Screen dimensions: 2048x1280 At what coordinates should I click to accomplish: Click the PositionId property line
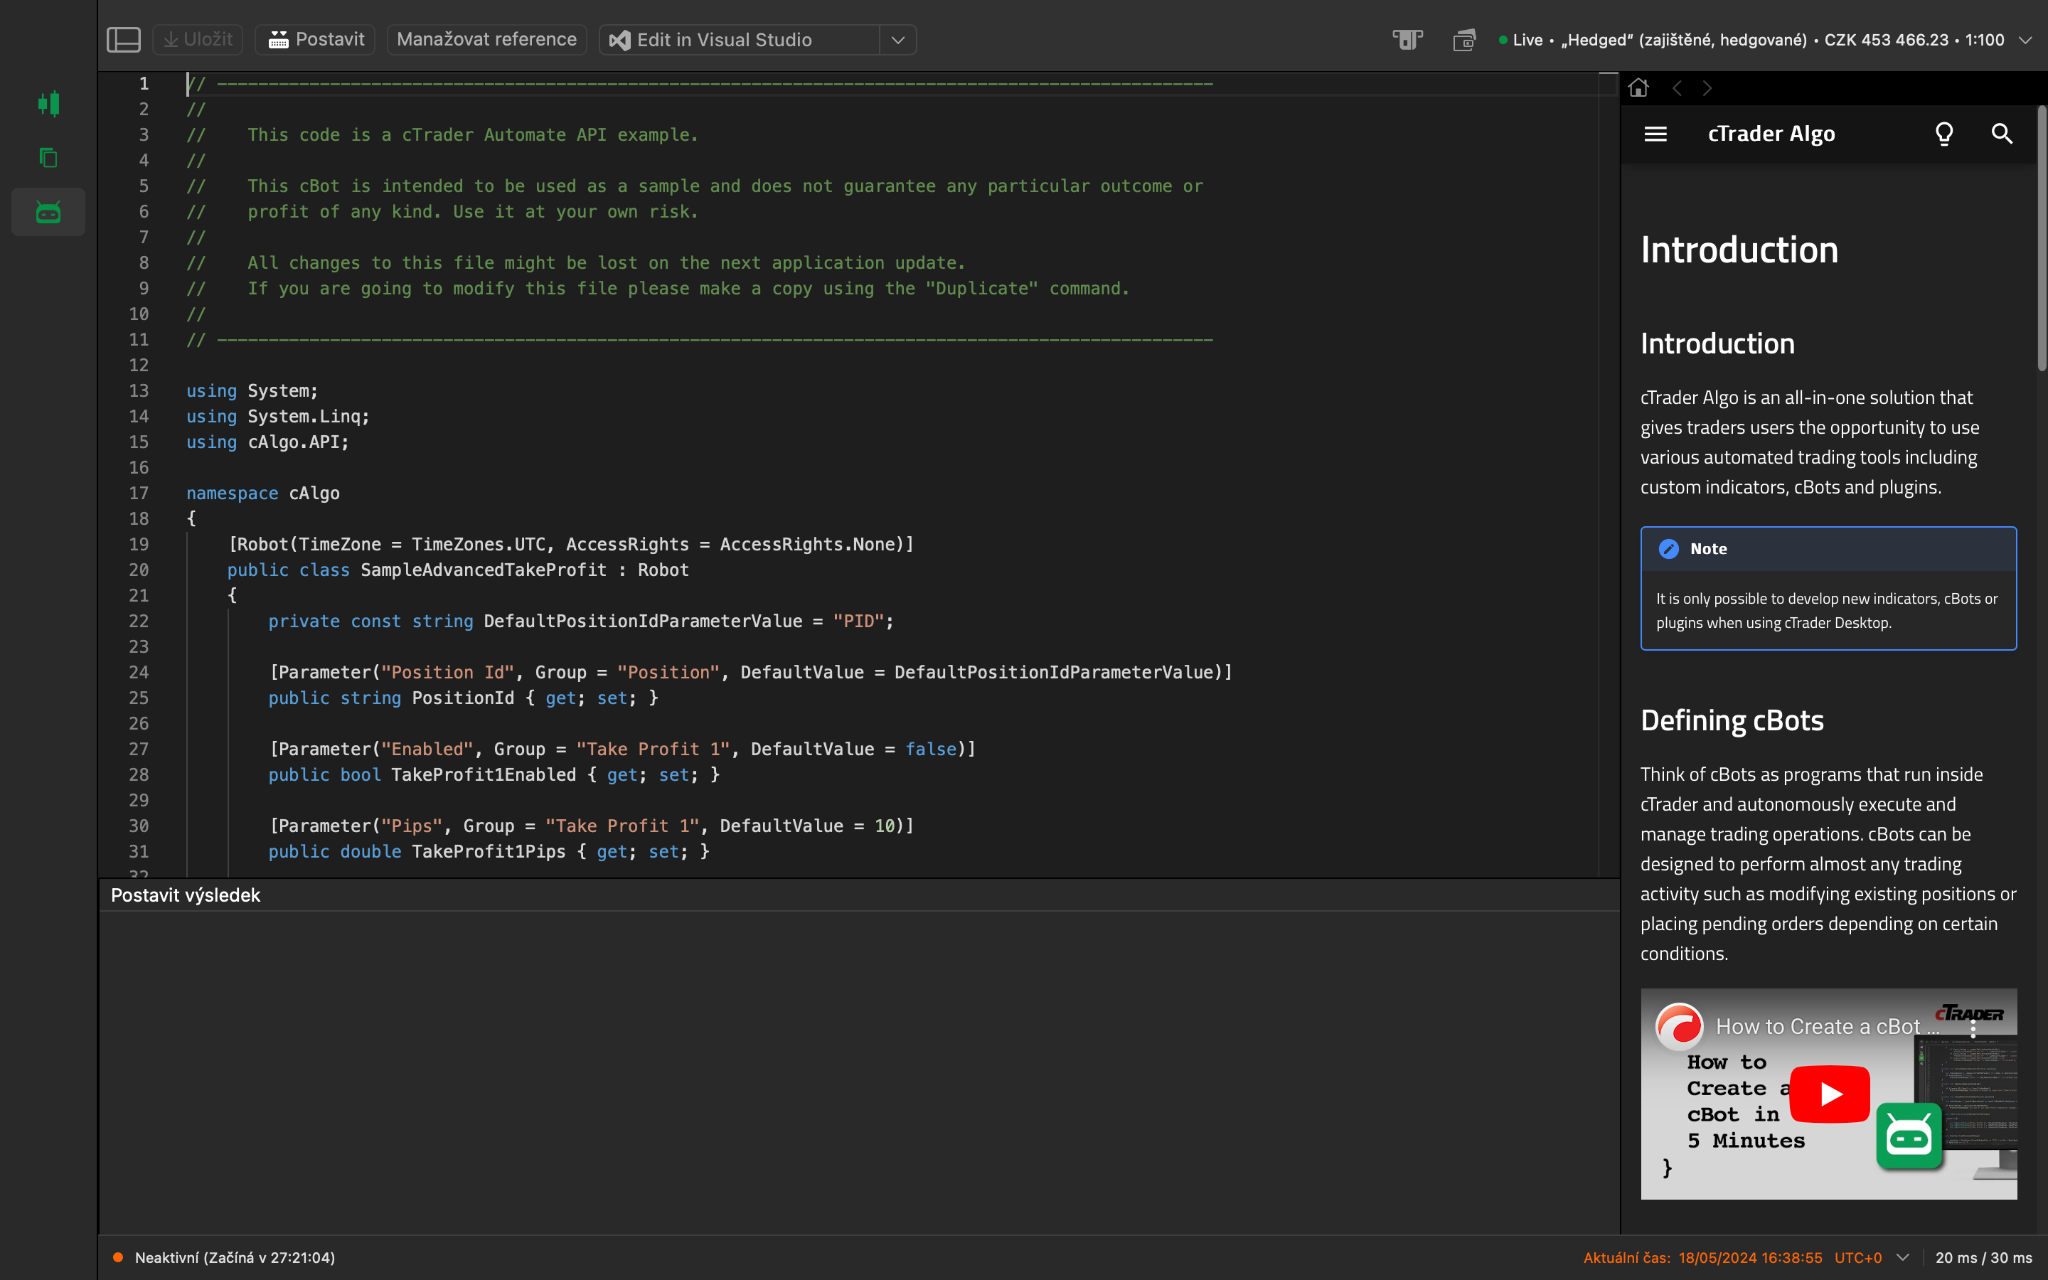point(463,698)
